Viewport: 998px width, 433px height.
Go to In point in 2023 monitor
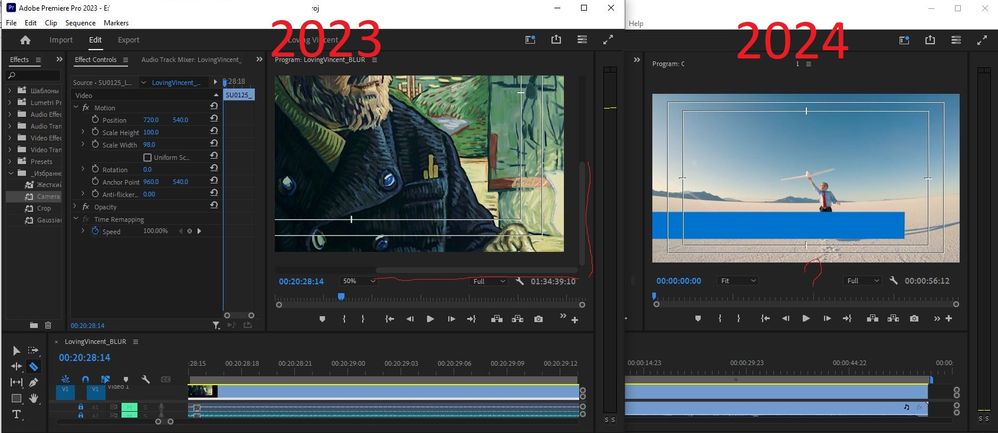coord(390,319)
